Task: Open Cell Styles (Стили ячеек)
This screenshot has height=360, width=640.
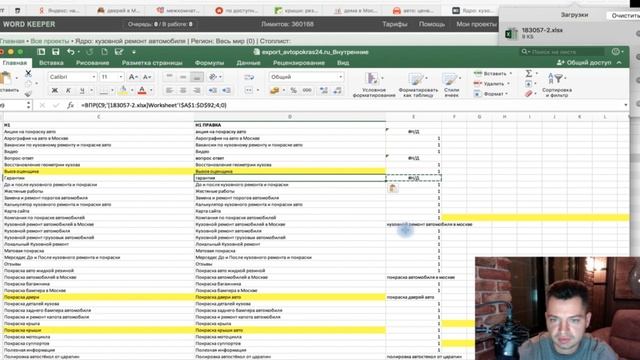Action: [451, 85]
